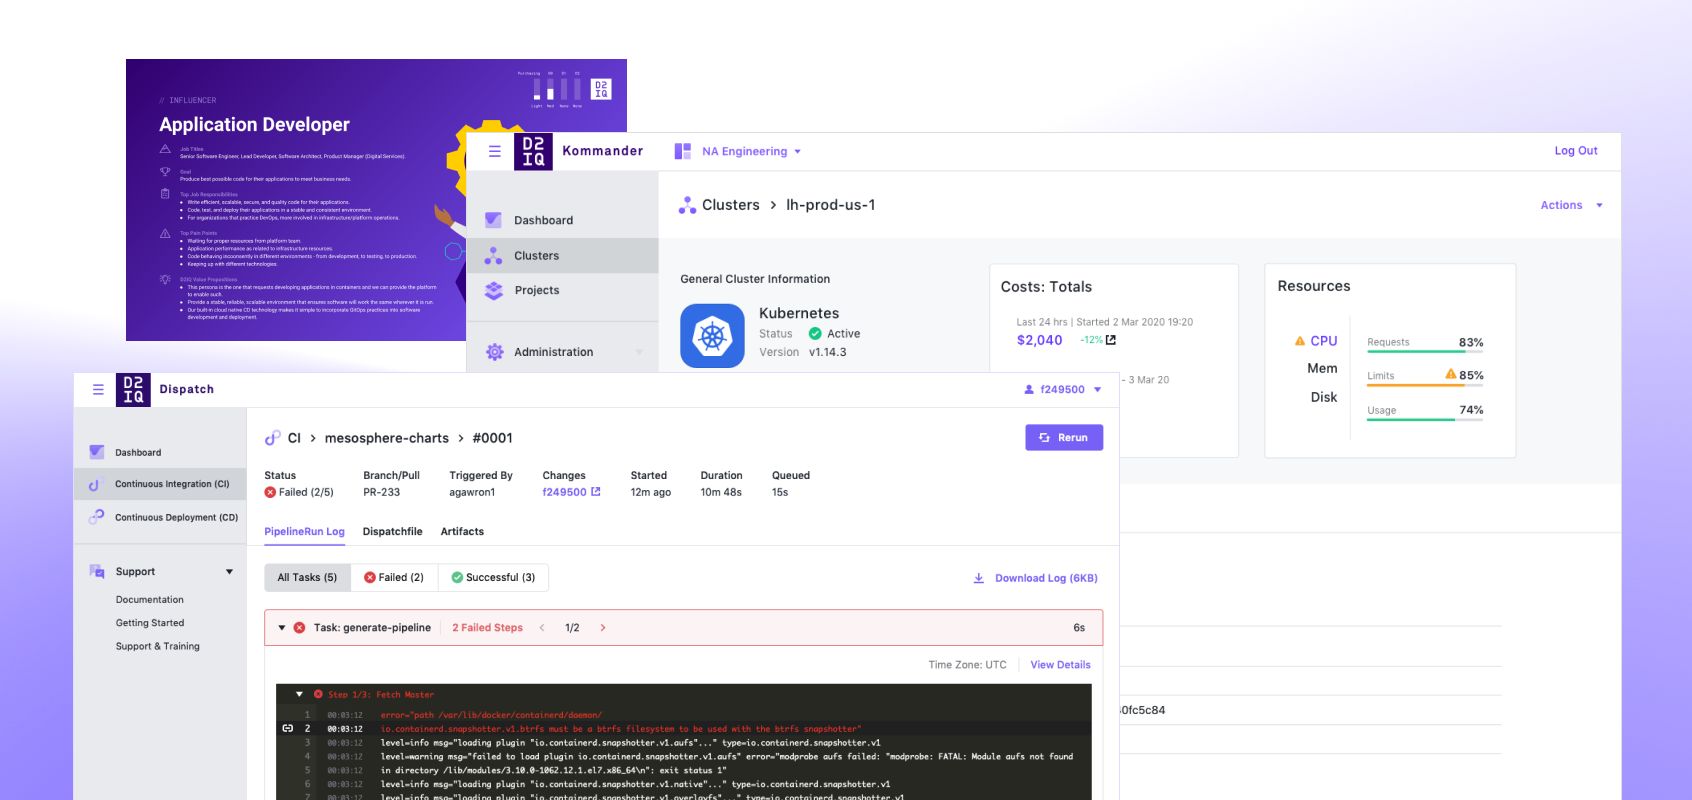The height and width of the screenshot is (800, 1692).
Task: Click the NA Engineering workspace icon
Action: 683,151
